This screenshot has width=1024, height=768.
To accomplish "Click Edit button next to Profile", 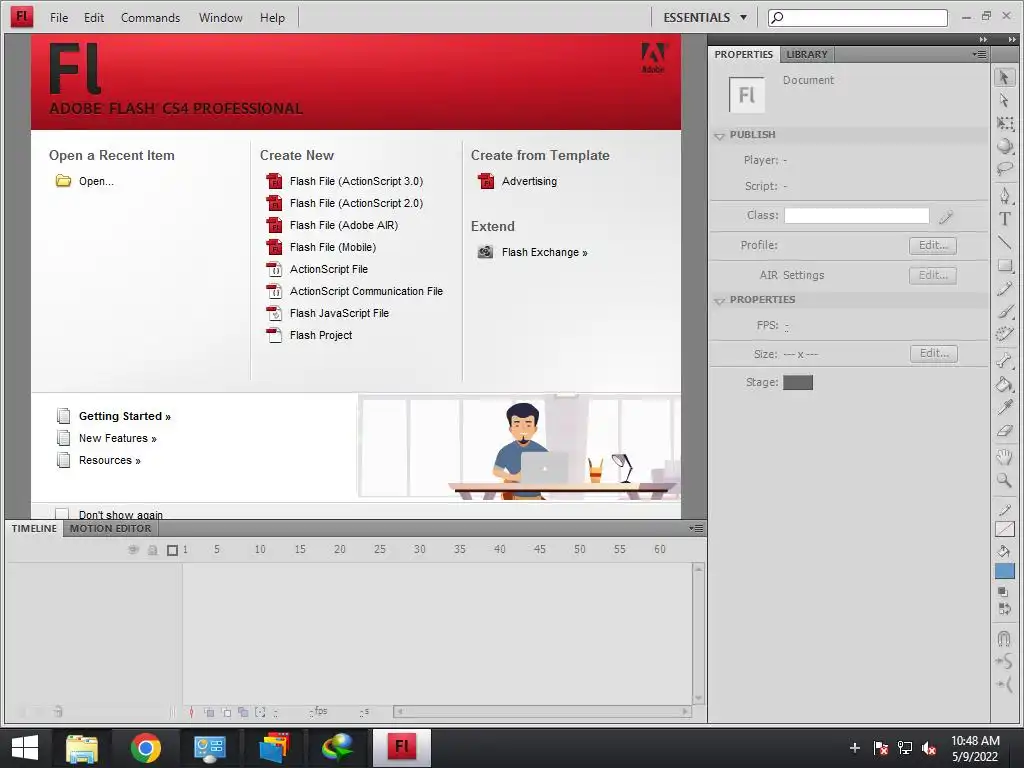I will [933, 246].
